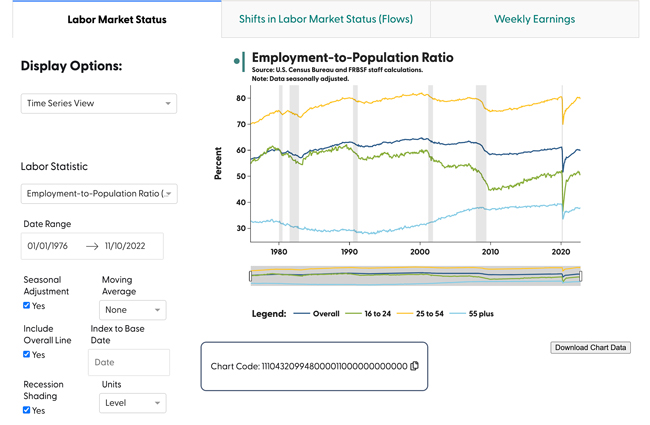650x425 pixels.
Task: Open the Employment-to-Population Ratio statistic dropdown
Action: (99, 194)
